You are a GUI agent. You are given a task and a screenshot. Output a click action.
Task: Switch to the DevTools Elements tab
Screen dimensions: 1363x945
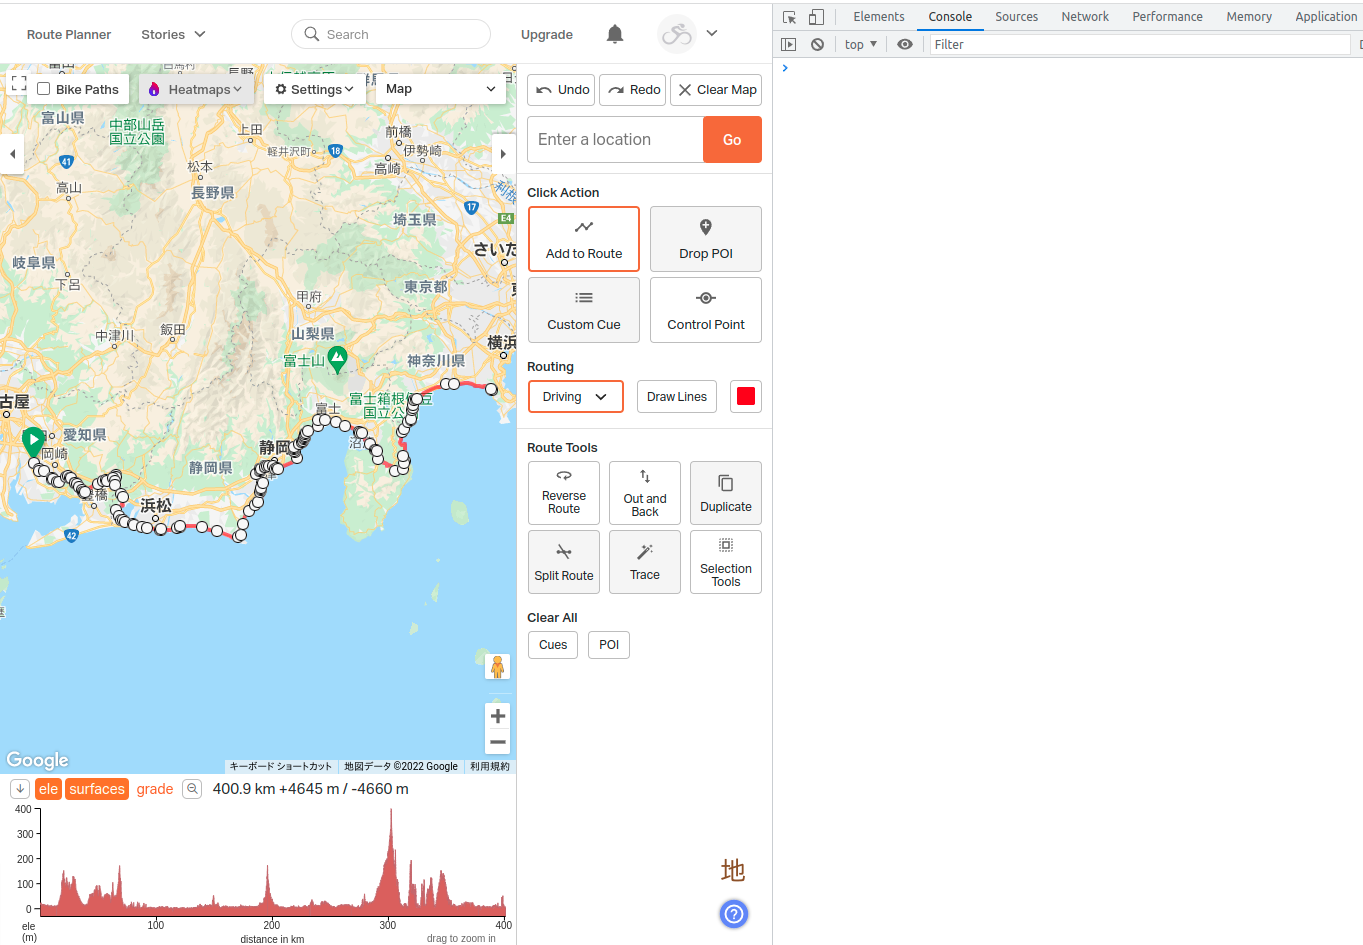879,17
